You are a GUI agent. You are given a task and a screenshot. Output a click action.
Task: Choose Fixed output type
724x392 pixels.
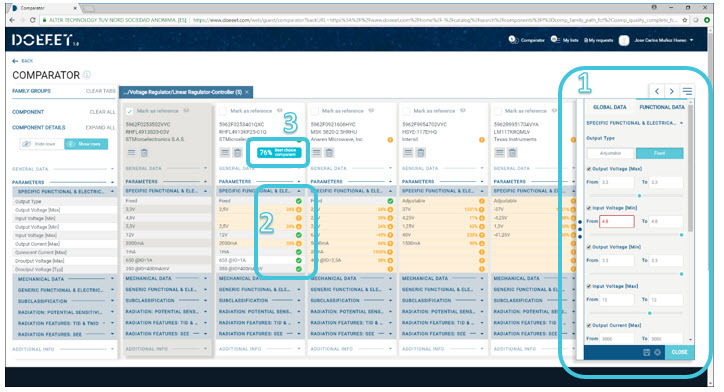(659, 153)
